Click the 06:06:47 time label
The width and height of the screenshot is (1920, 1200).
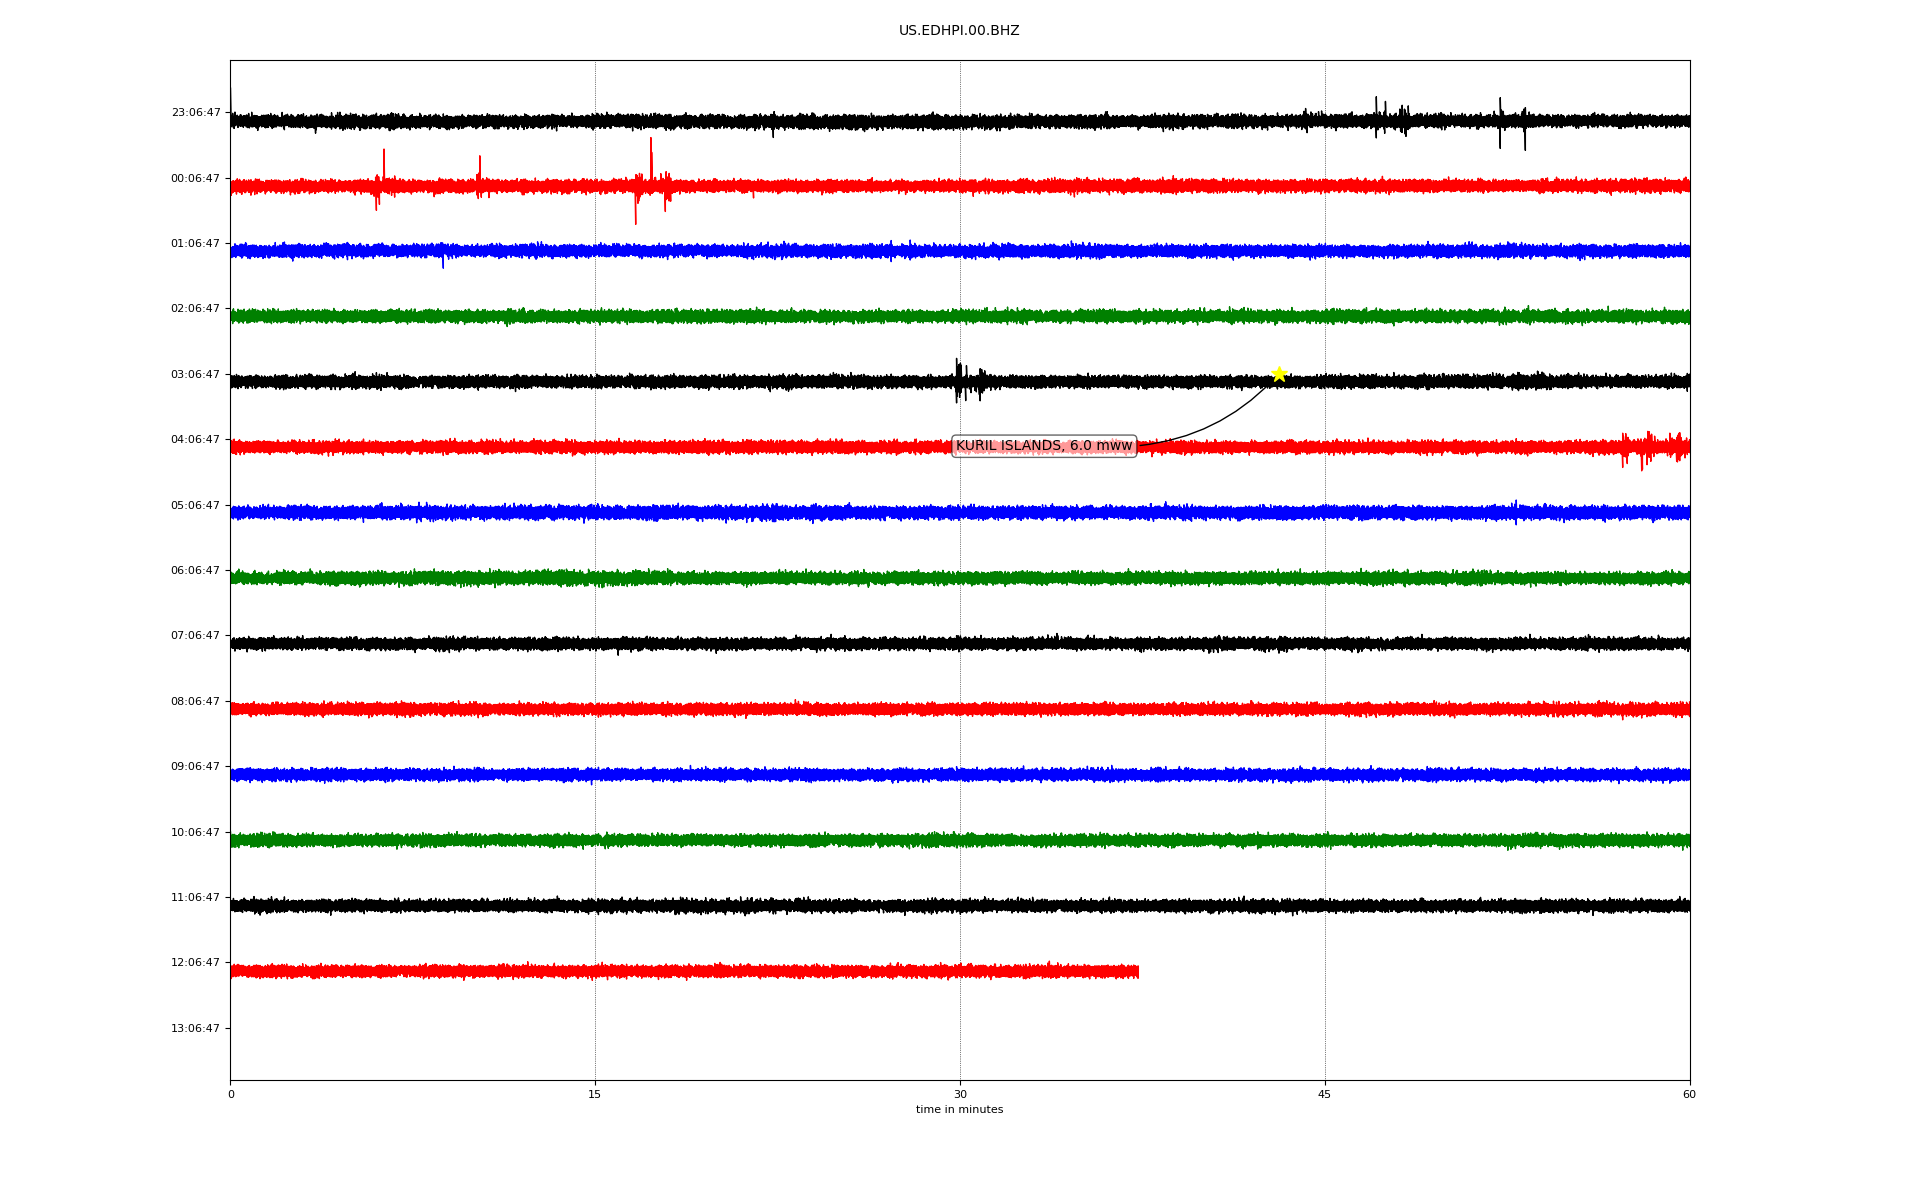click(196, 571)
